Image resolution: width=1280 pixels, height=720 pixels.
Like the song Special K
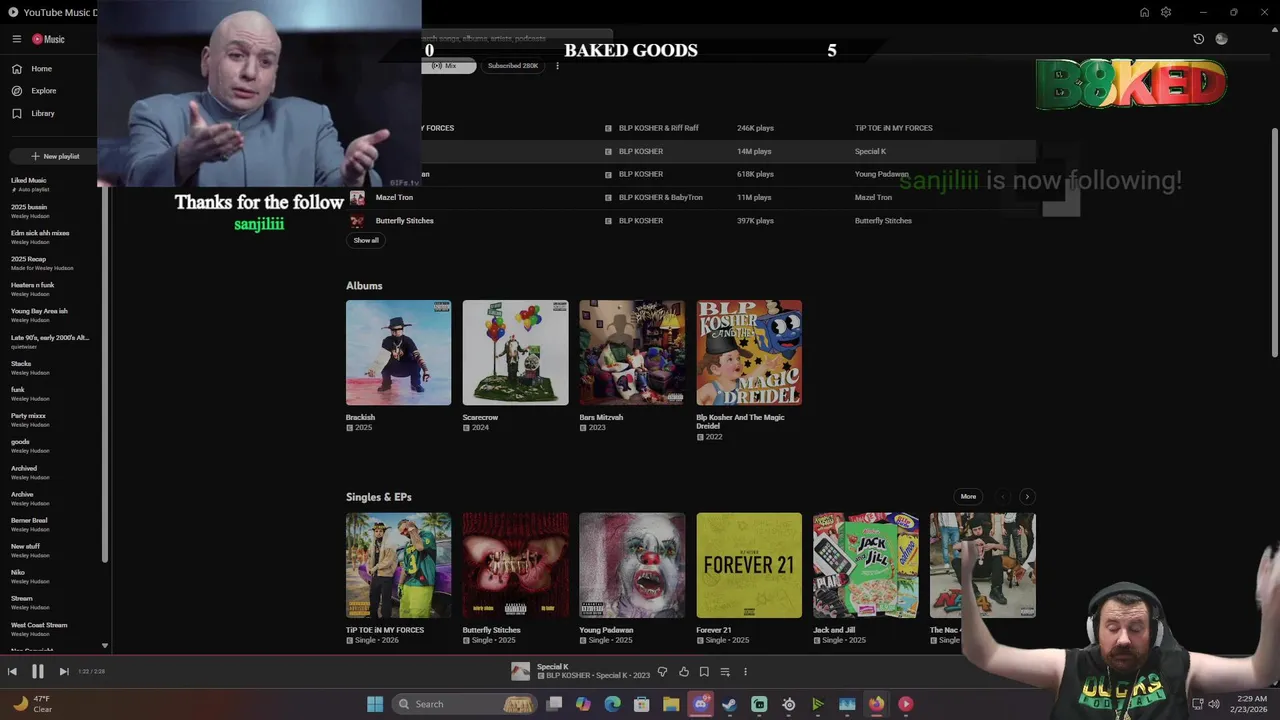coord(684,672)
